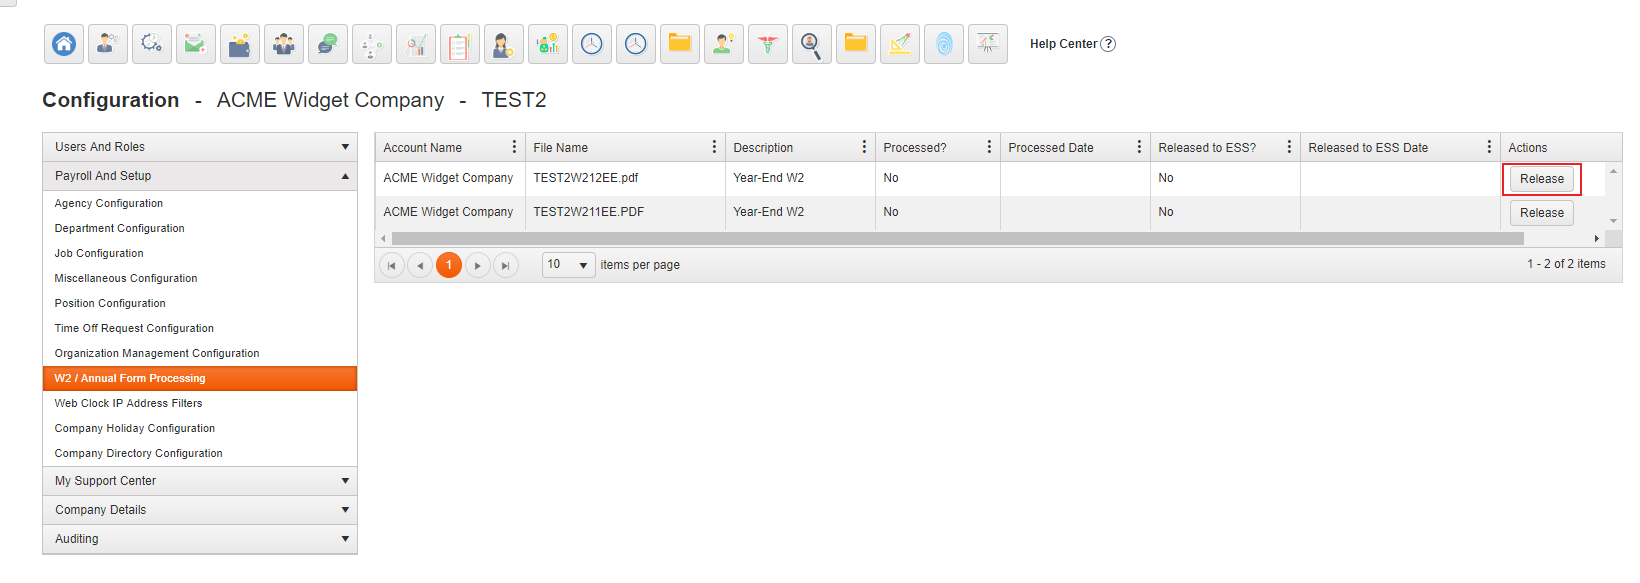The image size is (1640, 583).
Task: Expand the Users And Roles section
Action: point(200,147)
